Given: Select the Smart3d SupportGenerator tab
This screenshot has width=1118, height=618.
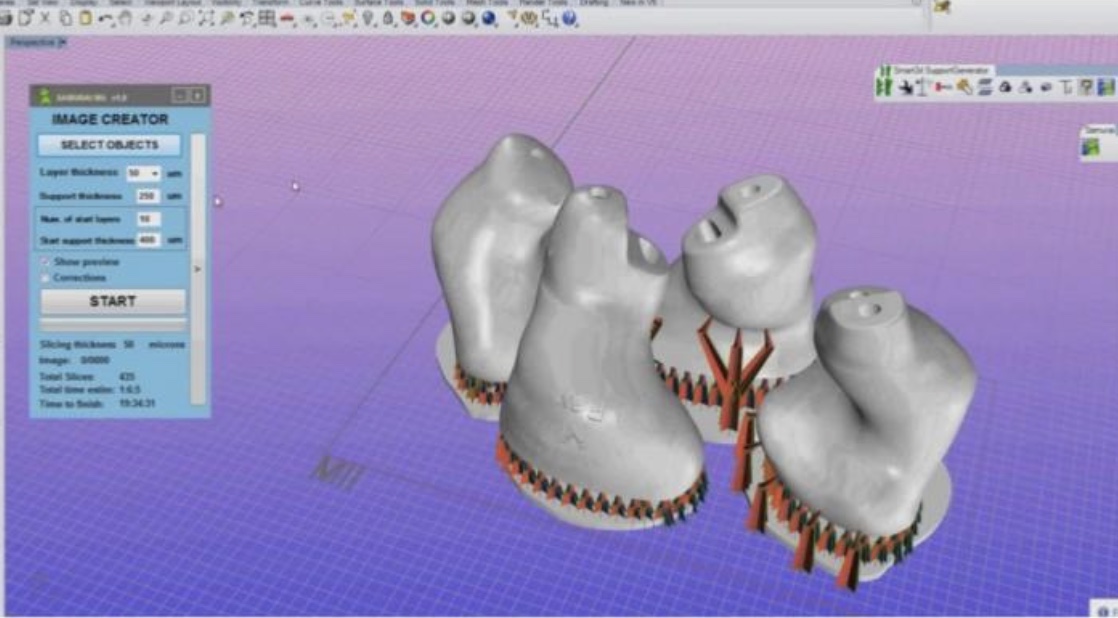Looking at the screenshot, I should pos(936,71).
